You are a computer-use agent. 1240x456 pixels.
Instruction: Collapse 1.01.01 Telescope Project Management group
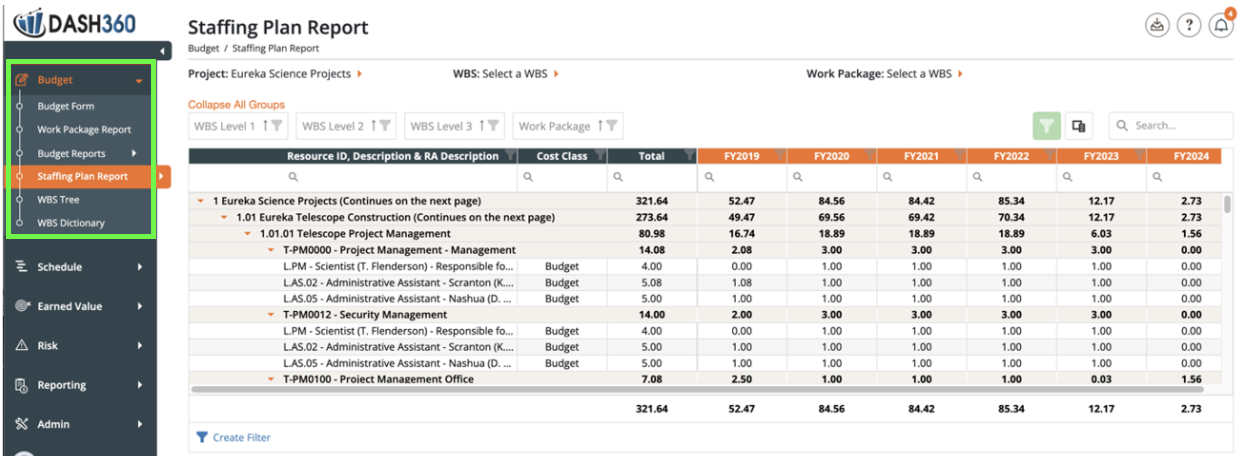248,233
